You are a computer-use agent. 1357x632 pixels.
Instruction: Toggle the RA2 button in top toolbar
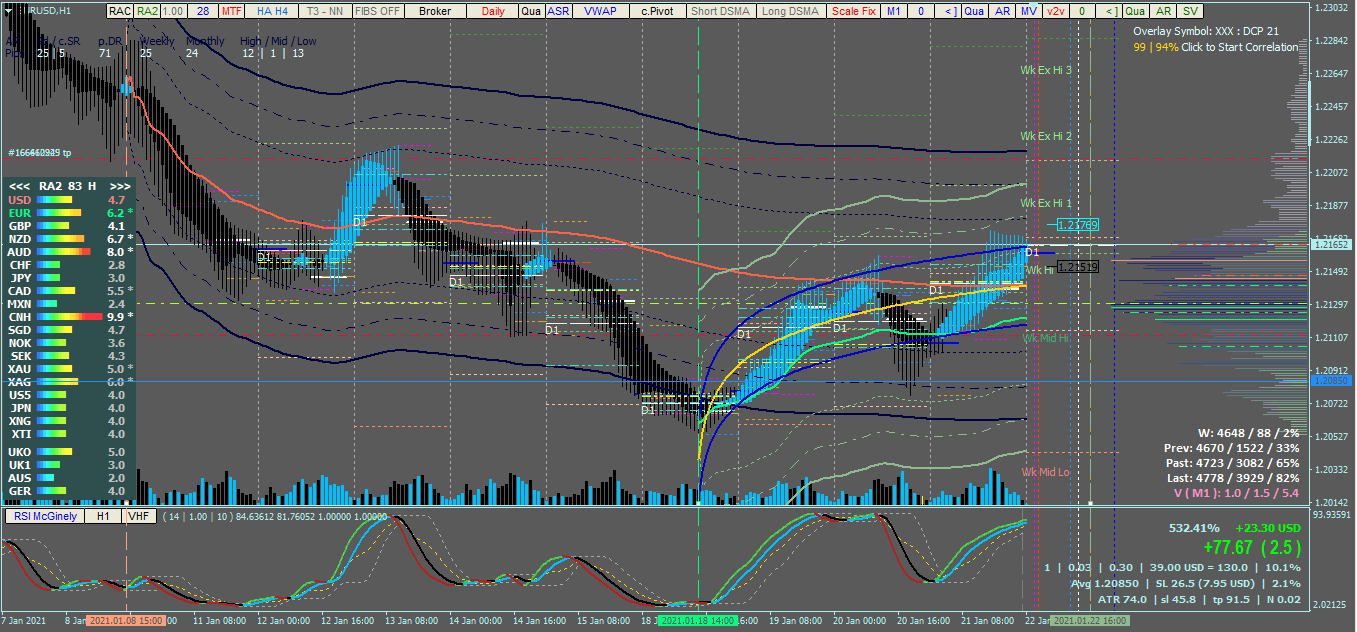pyautogui.click(x=147, y=11)
